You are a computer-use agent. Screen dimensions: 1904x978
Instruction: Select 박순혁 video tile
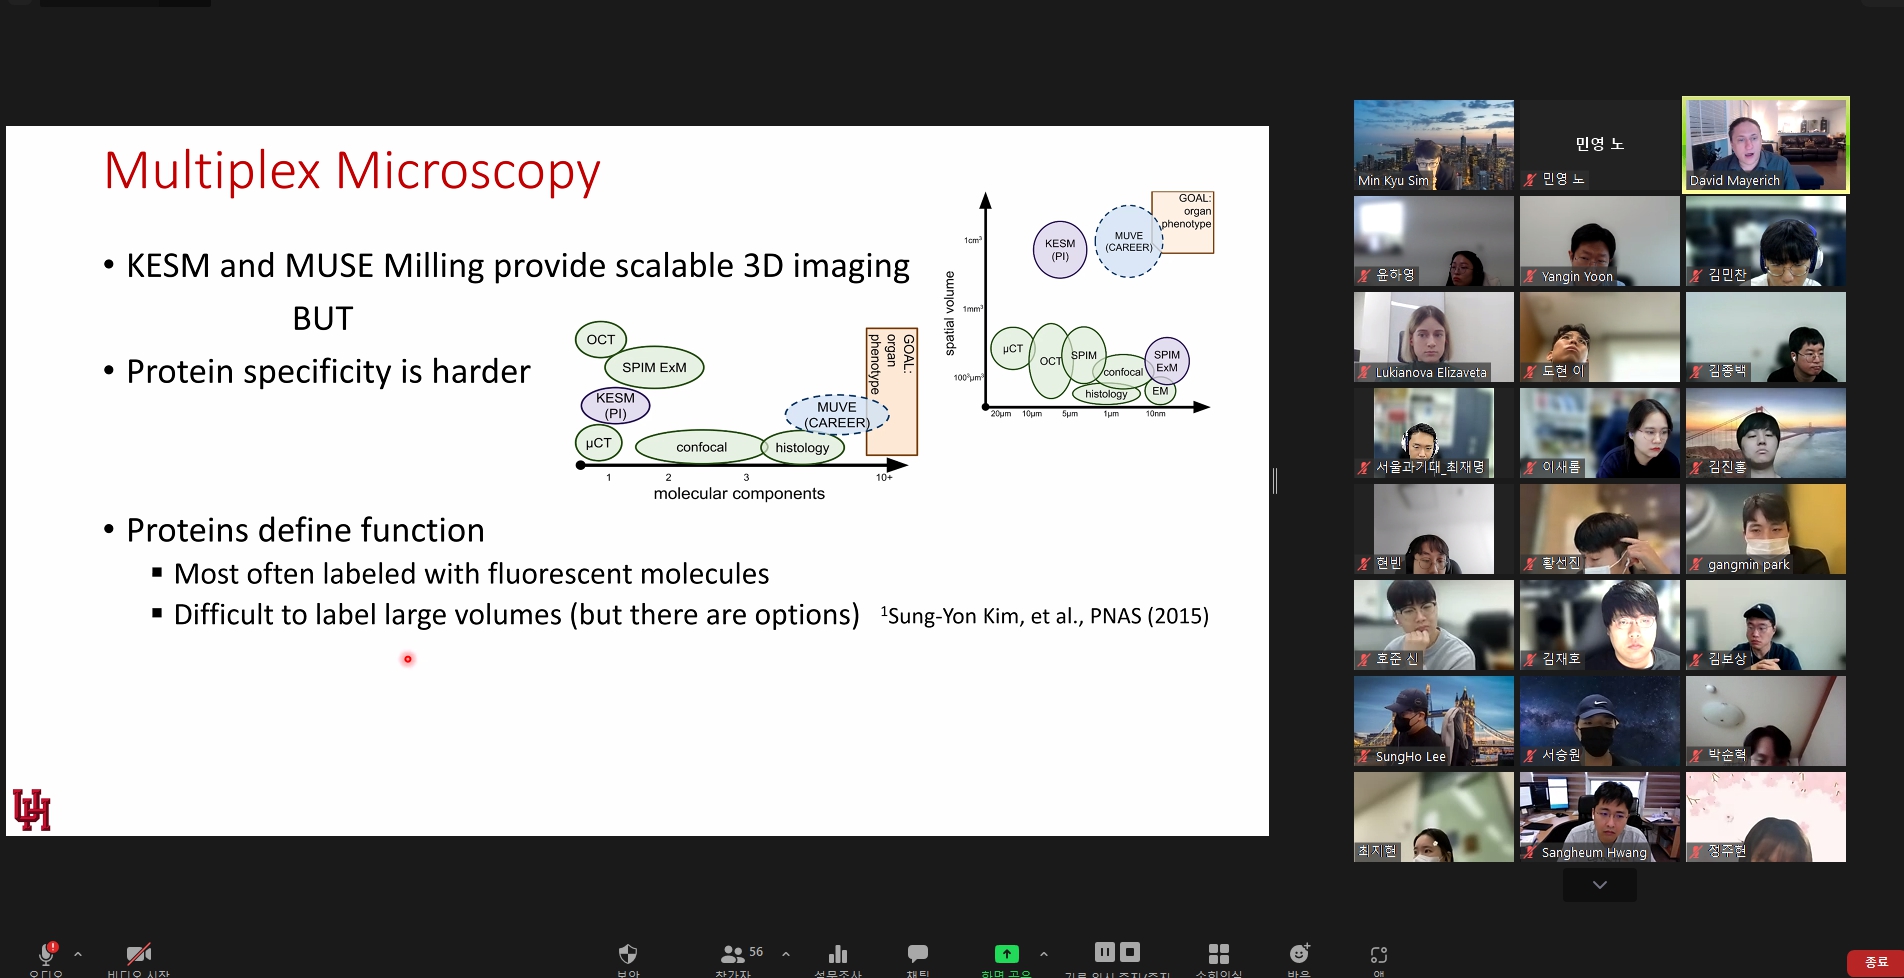tap(1766, 721)
